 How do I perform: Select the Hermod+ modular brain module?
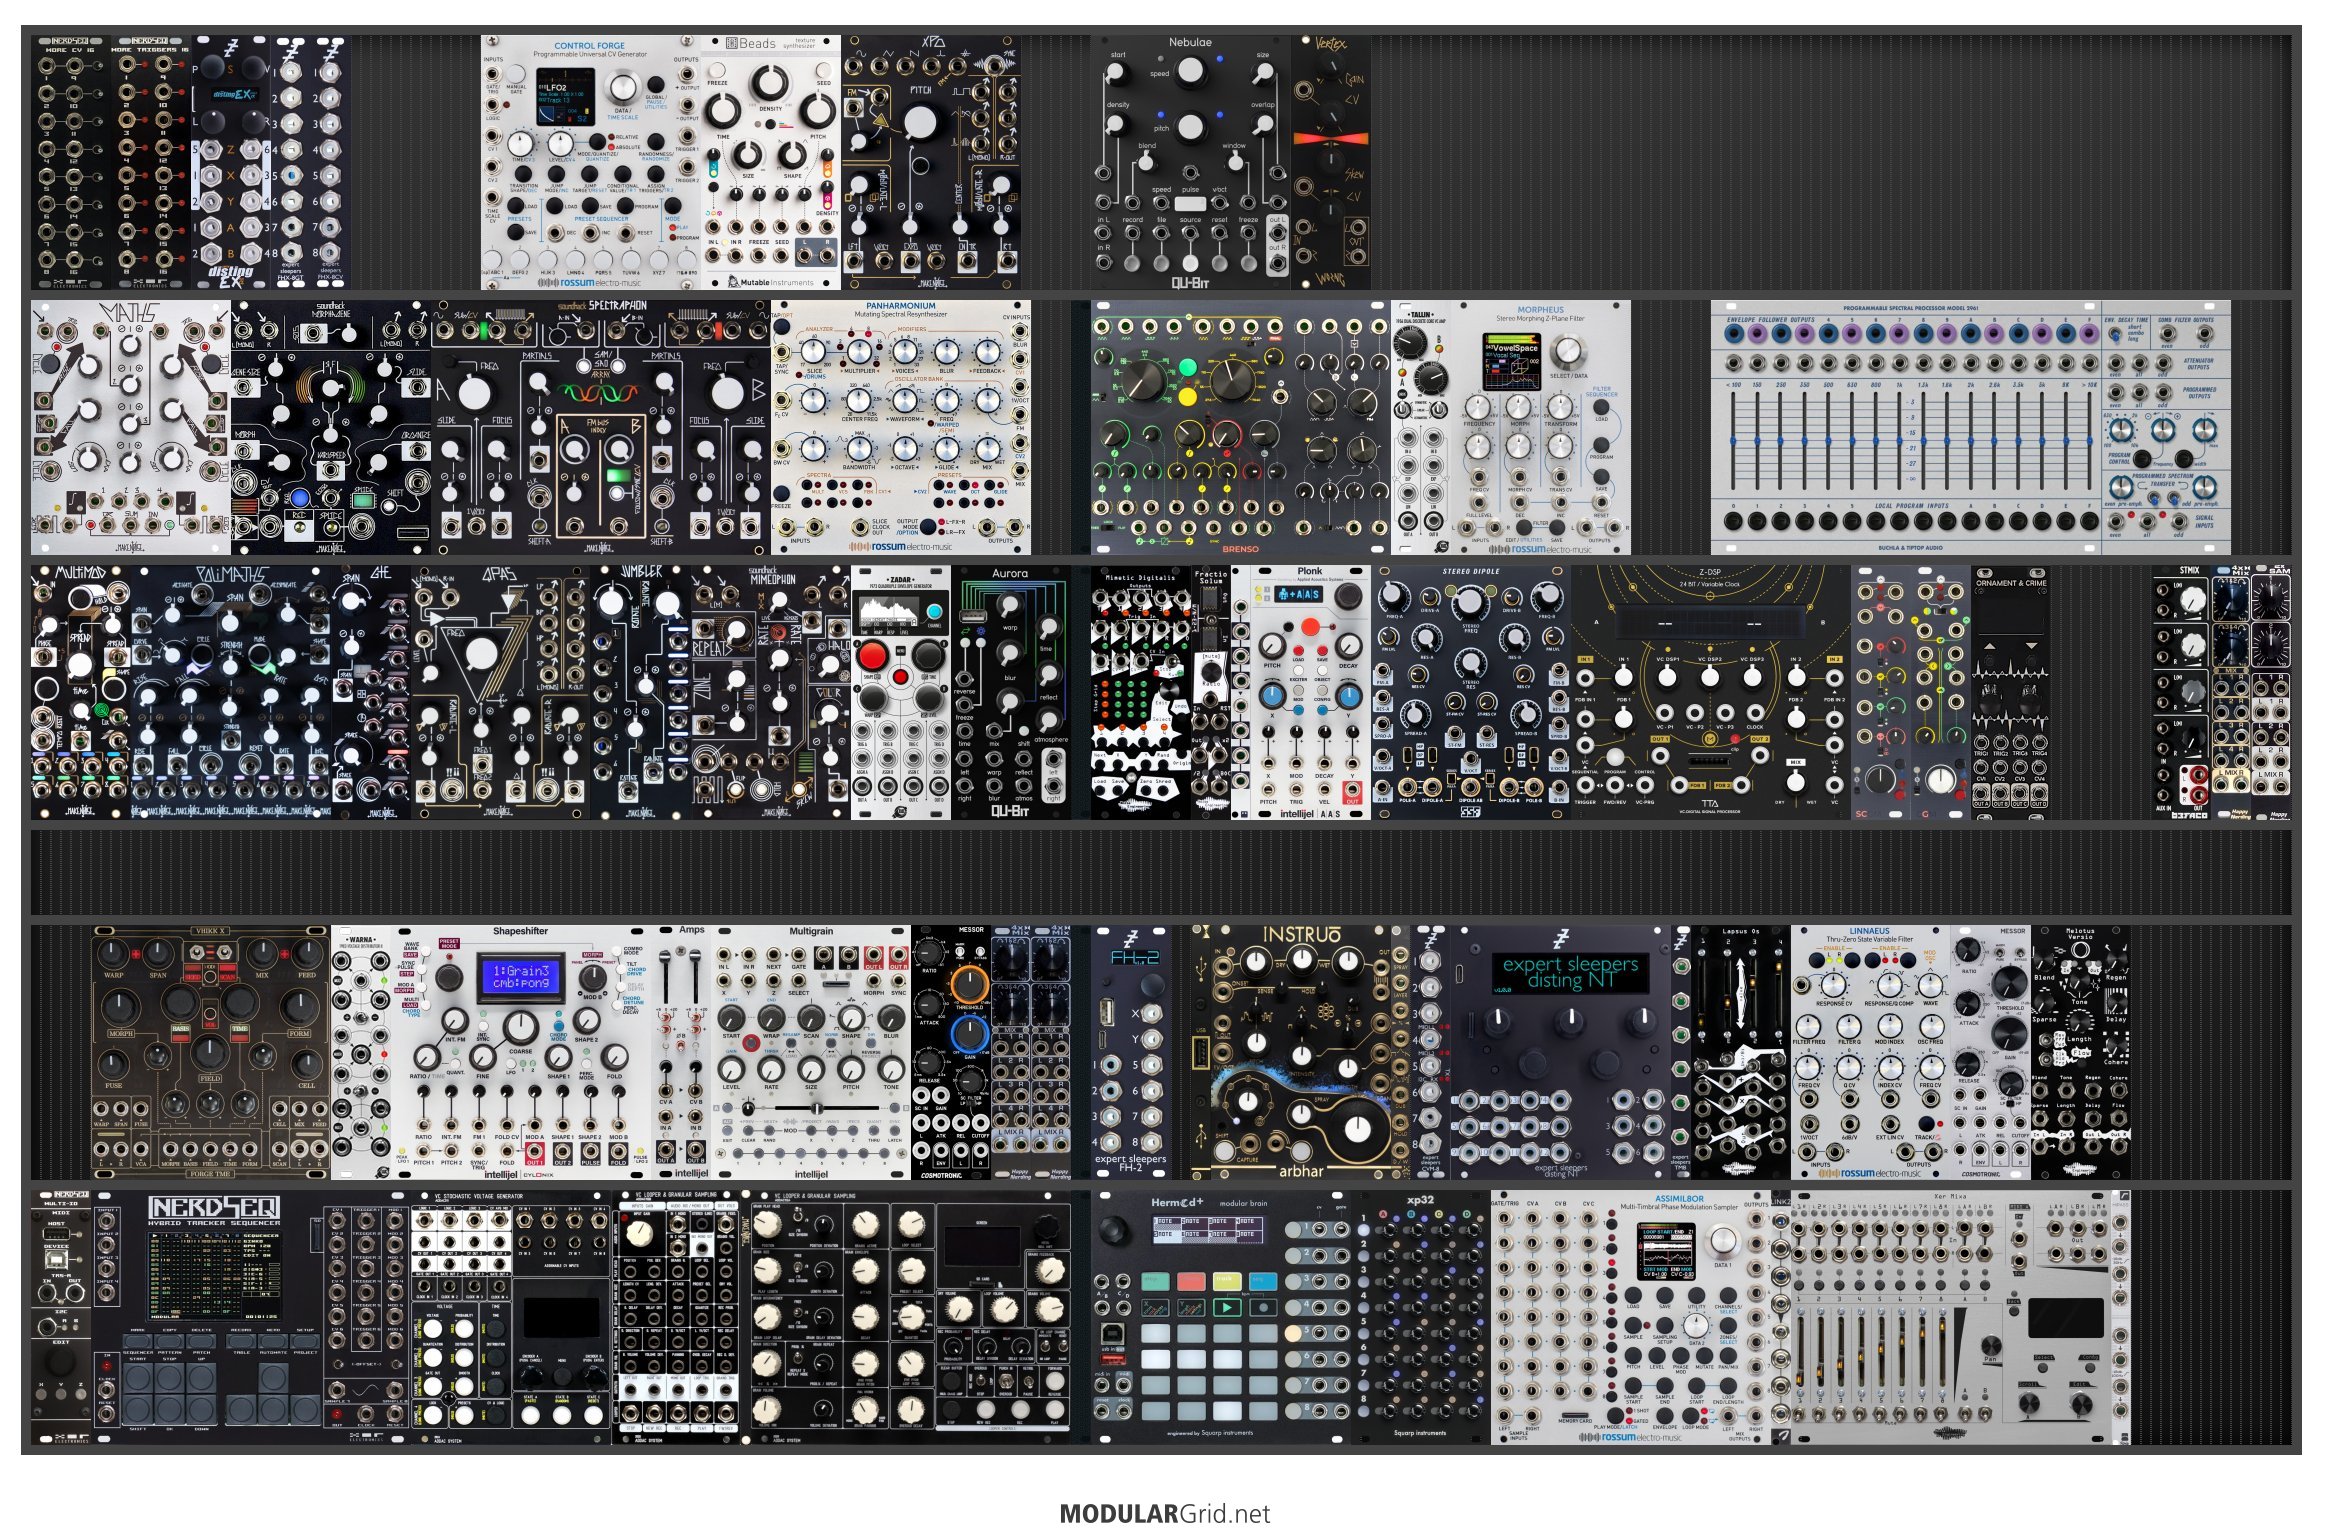tap(1220, 1317)
